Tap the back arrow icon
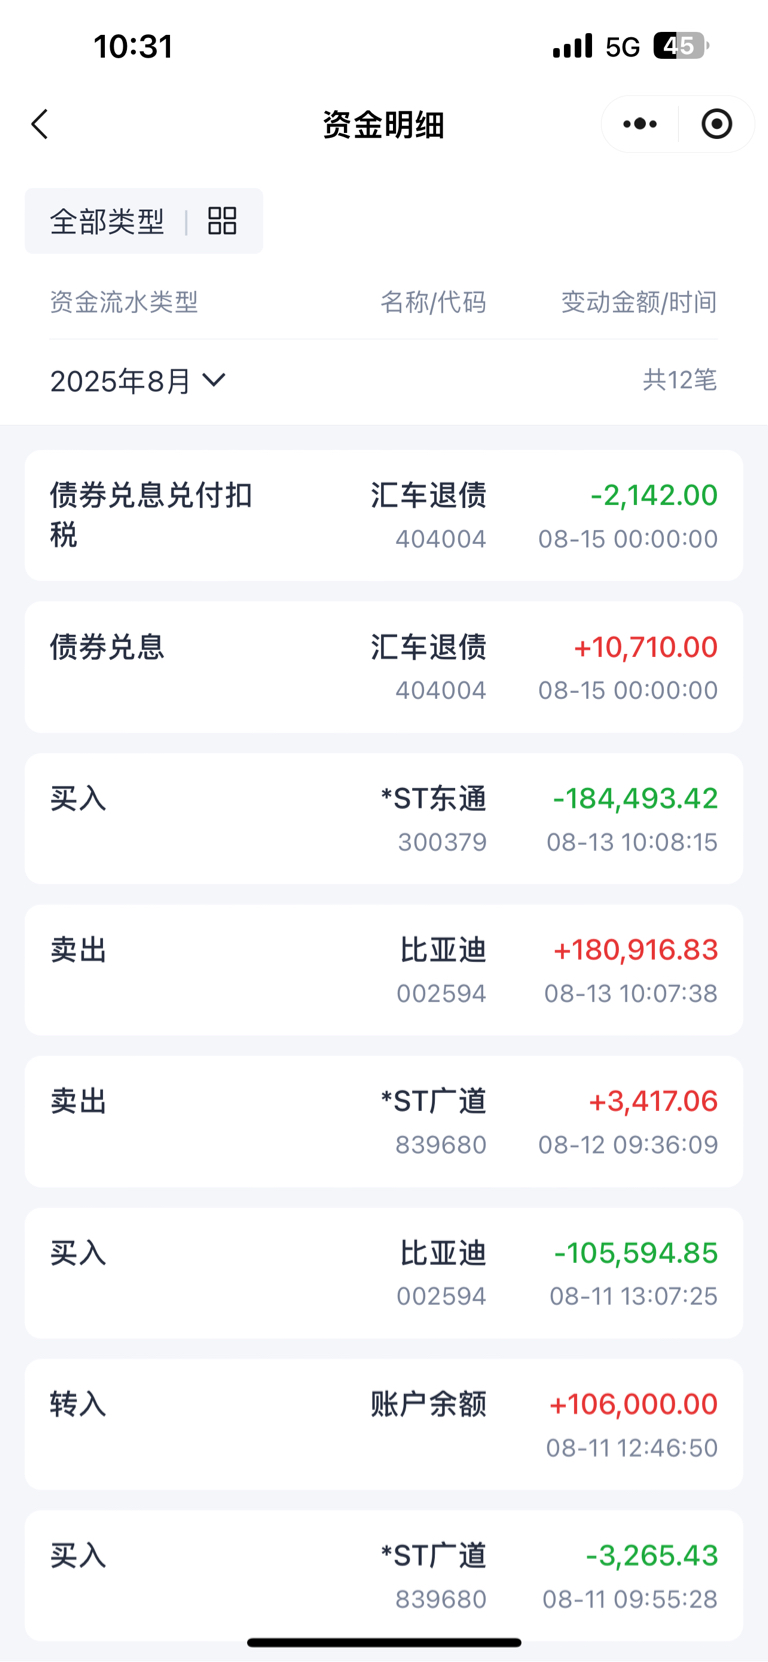The height and width of the screenshot is (1662, 768). click(40, 125)
